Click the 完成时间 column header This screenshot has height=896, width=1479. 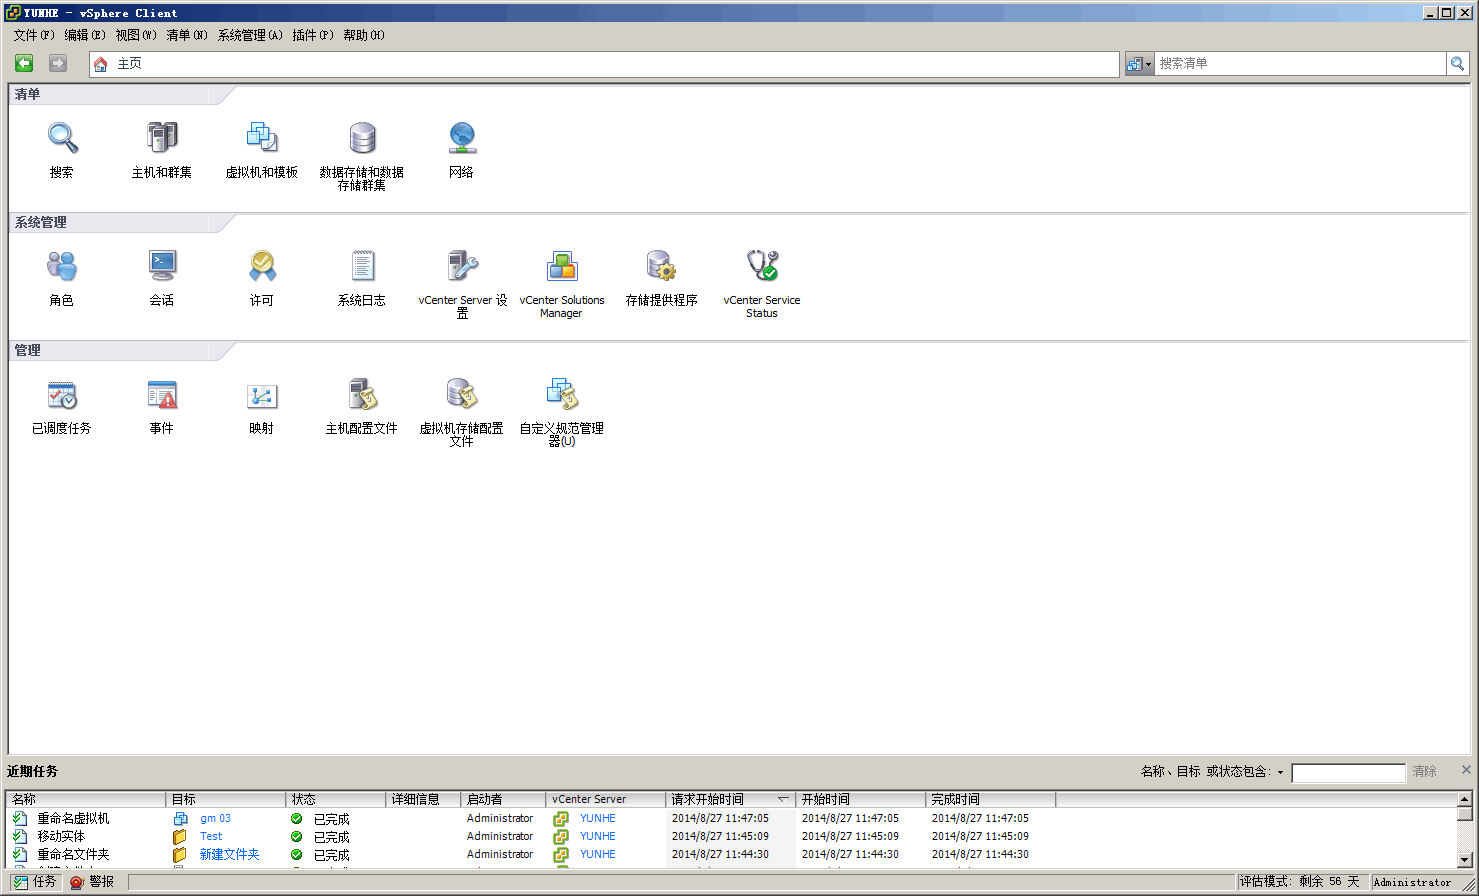point(990,799)
